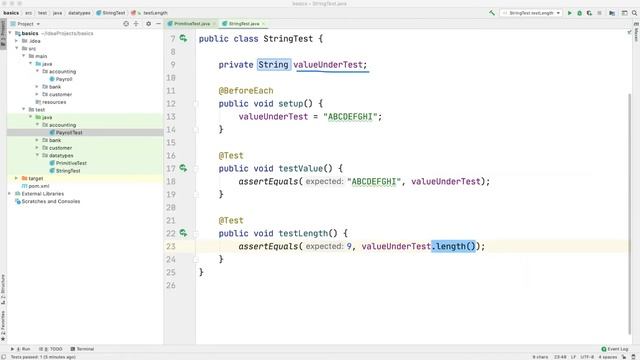
Task: Click Expand All icon in Project panel
Action: [136, 24]
